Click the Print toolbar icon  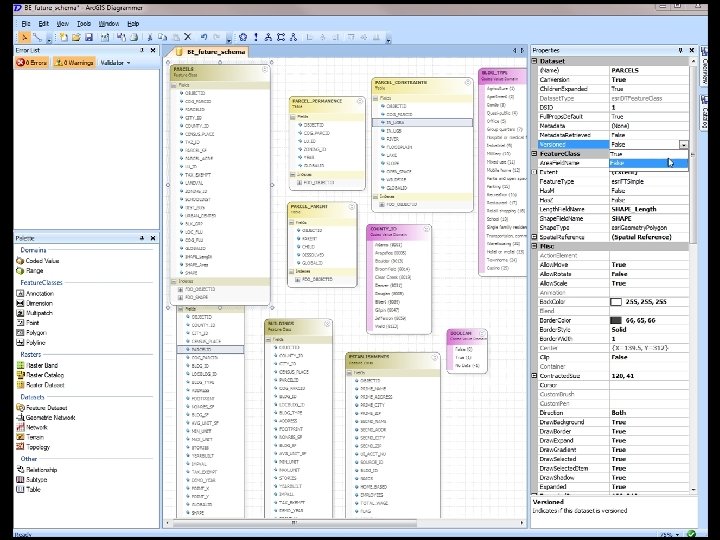(134, 37)
